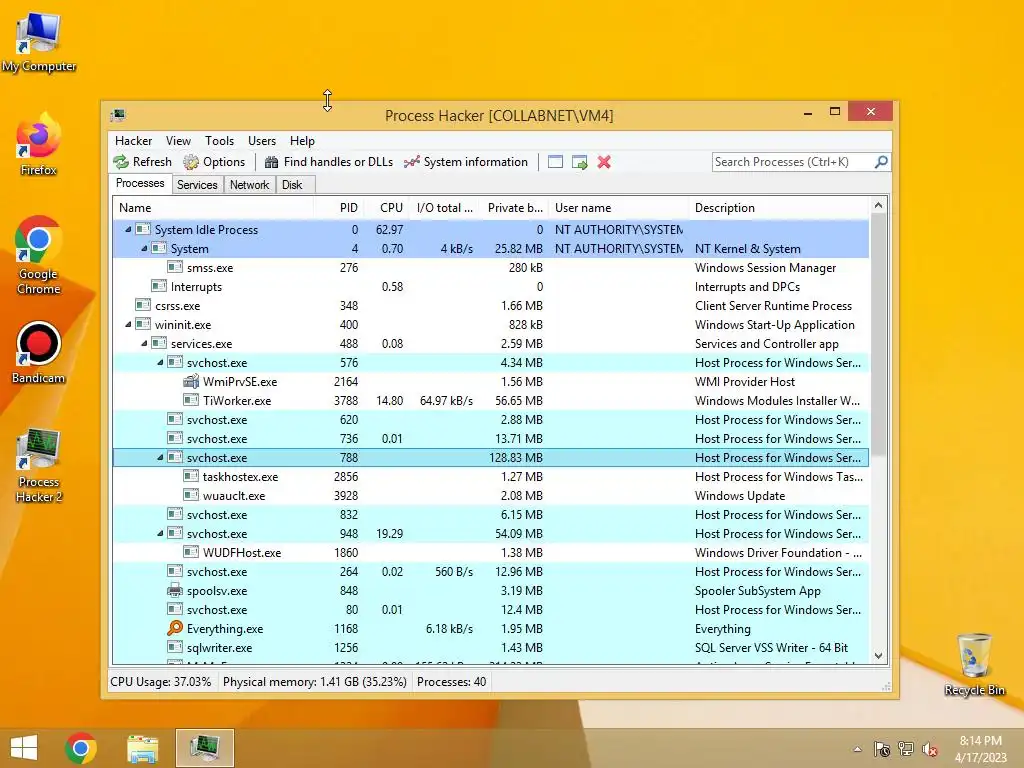Open System information graph button
The width and height of the screenshot is (1024, 768).
tap(466, 162)
